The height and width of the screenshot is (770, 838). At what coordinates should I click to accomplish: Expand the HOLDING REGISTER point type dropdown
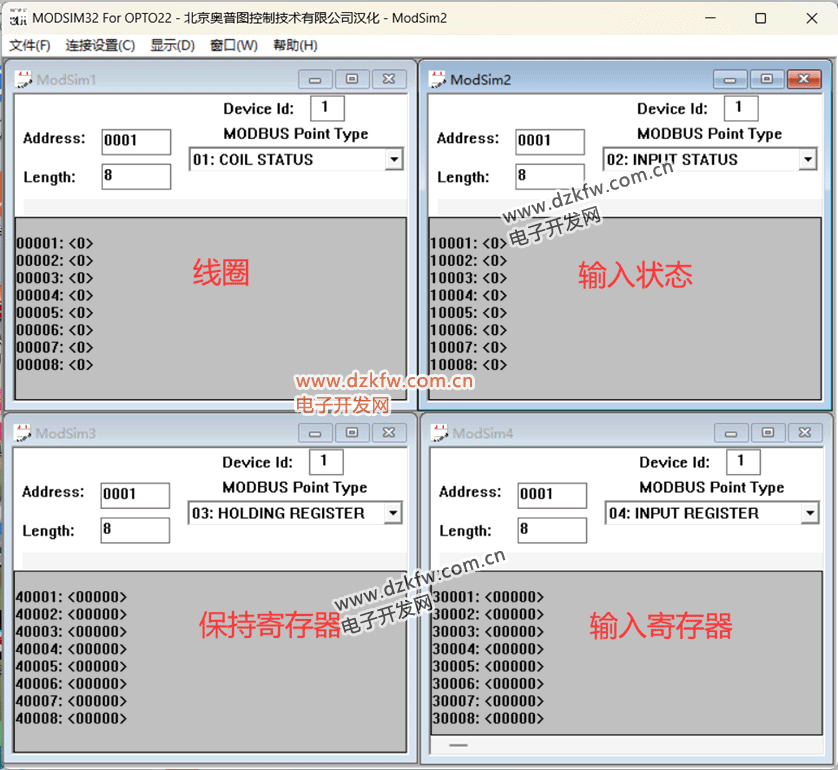(x=393, y=514)
